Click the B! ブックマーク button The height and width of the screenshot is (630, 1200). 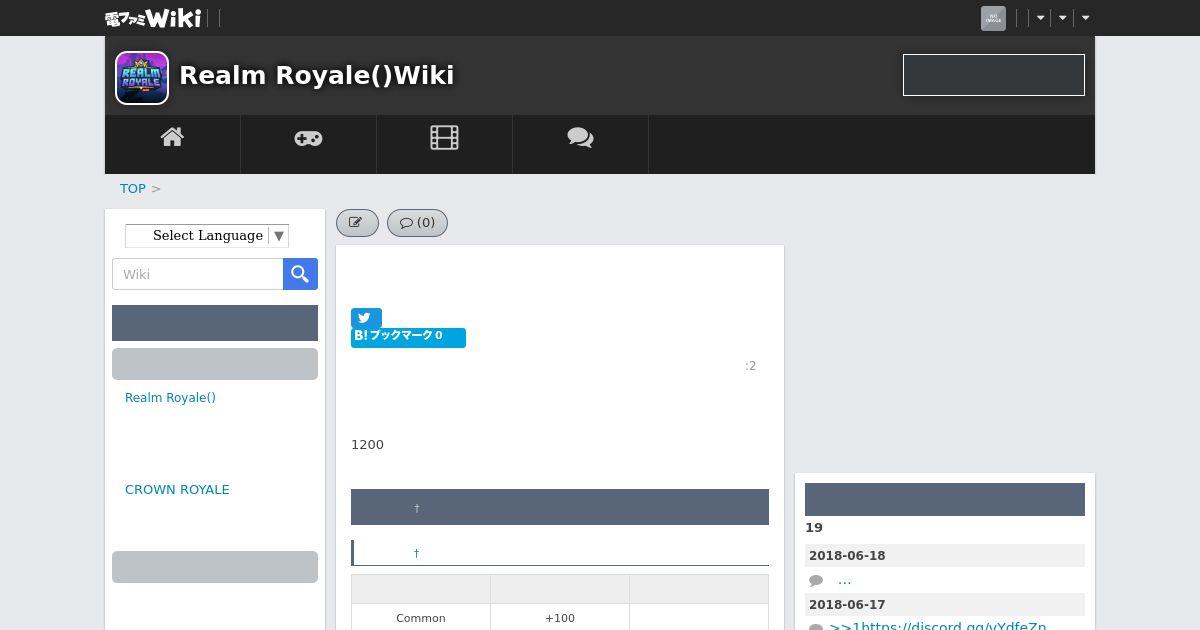click(408, 337)
